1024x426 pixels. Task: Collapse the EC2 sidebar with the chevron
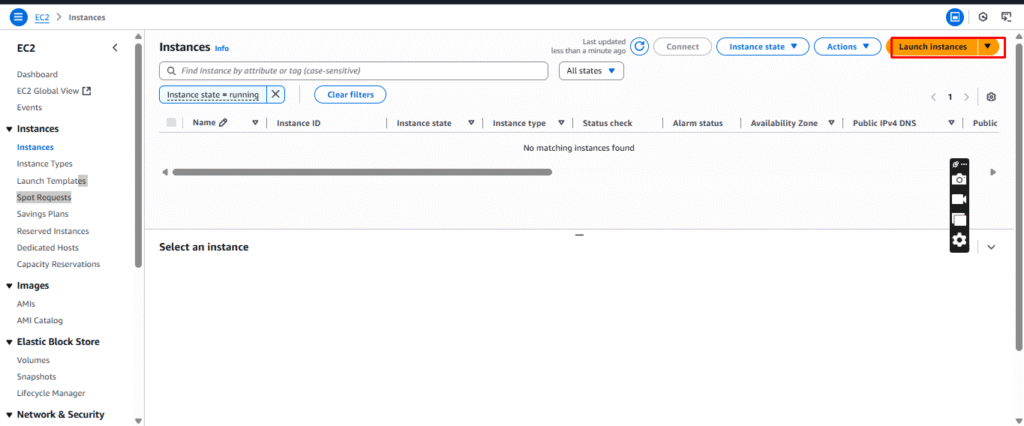(x=115, y=48)
